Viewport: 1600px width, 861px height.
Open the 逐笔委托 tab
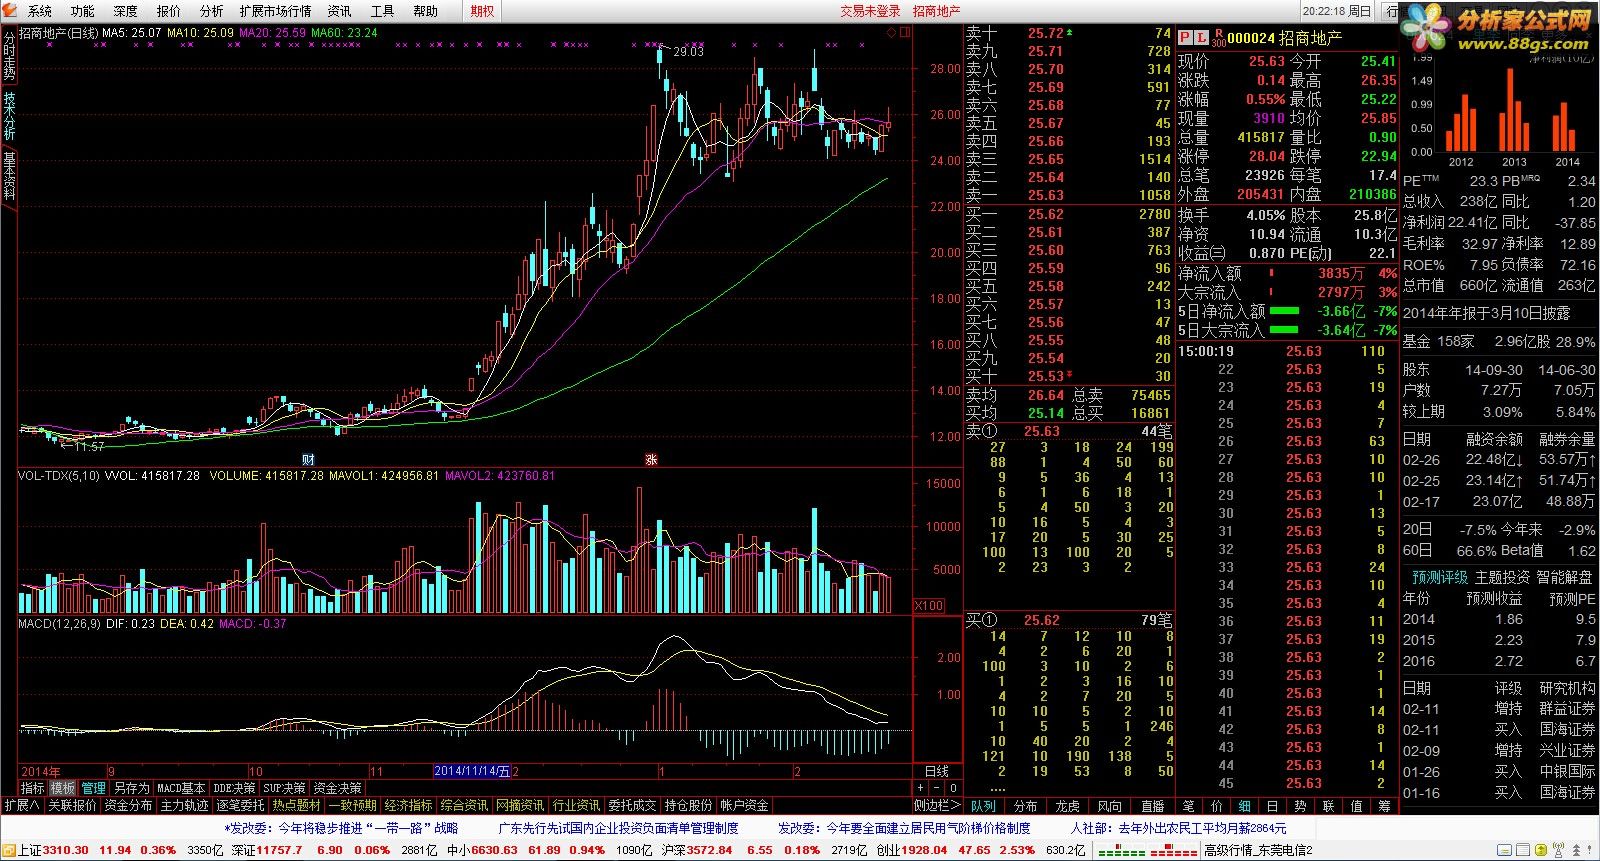(x=240, y=805)
